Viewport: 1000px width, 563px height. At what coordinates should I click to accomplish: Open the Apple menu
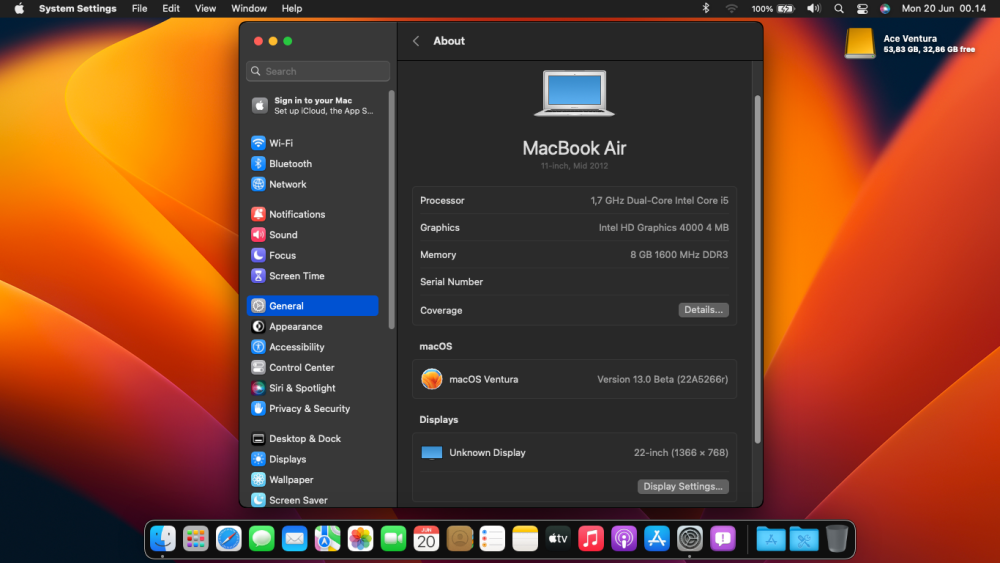coord(19,8)
